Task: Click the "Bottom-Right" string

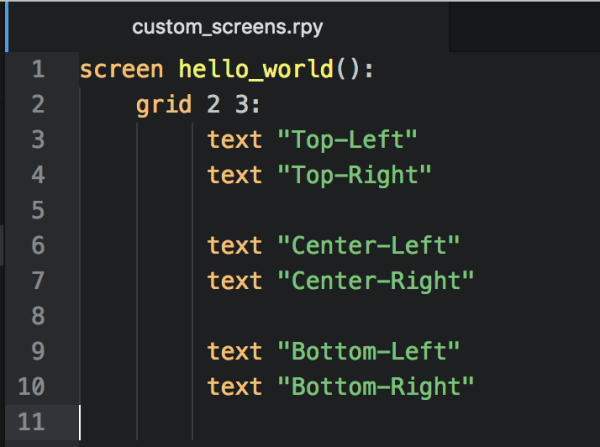Action: coord(374,386)
